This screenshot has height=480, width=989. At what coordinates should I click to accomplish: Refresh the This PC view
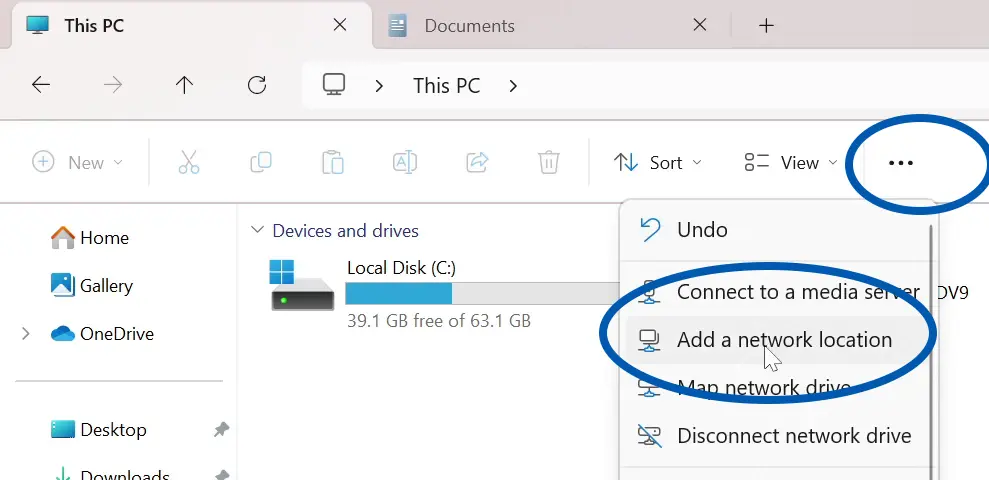point(257,85)
